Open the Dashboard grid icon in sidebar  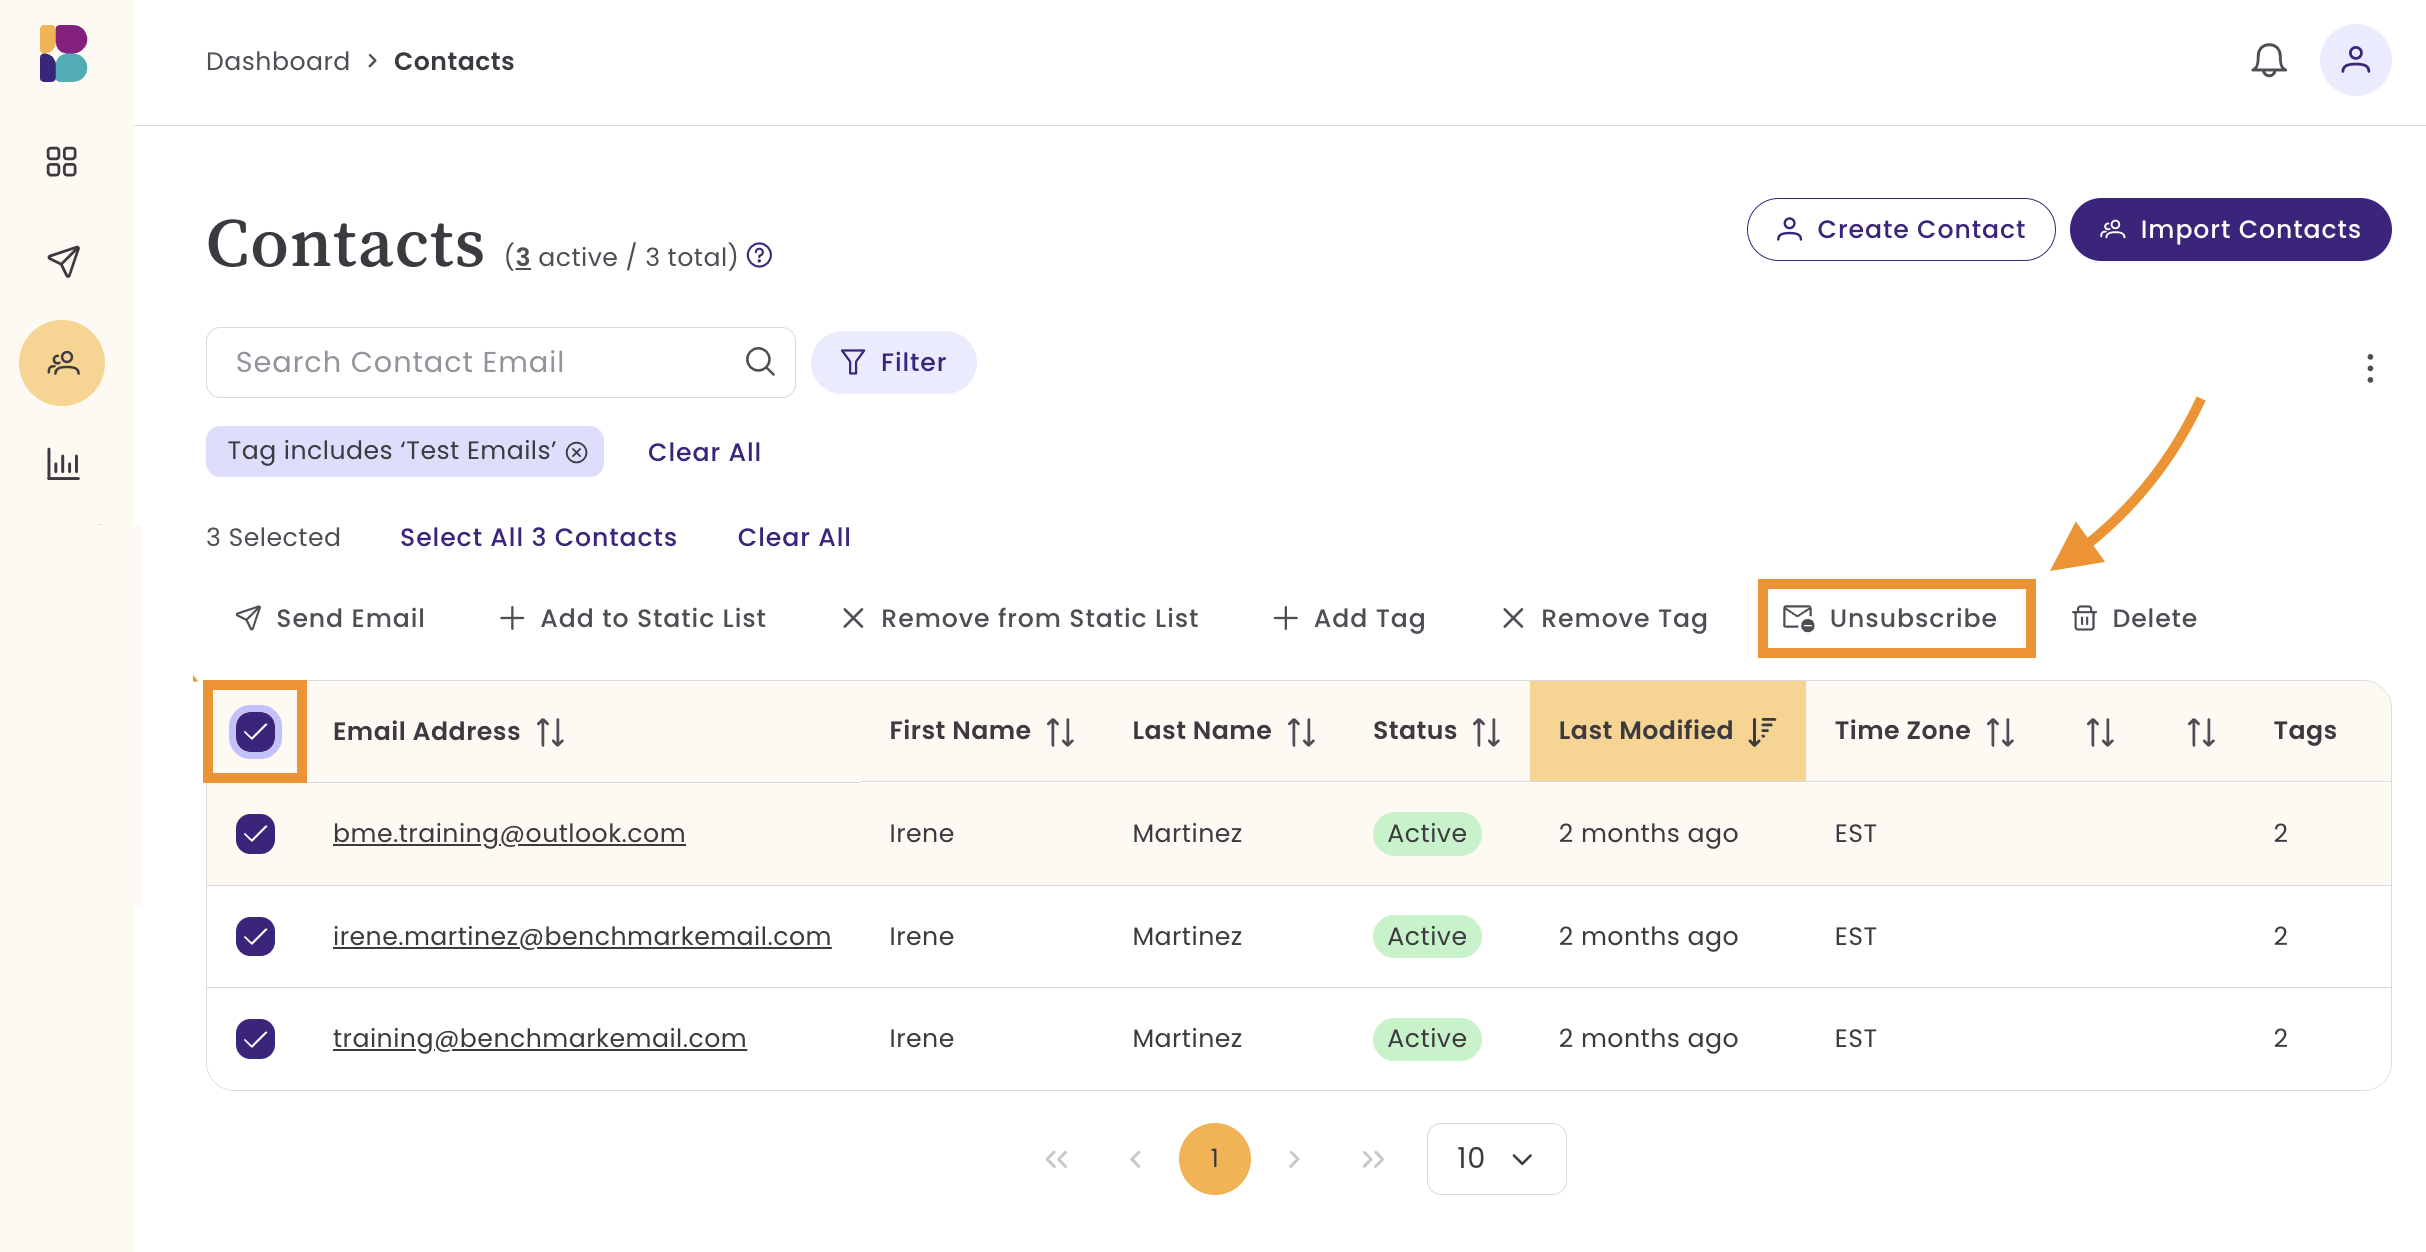point(62,162)
